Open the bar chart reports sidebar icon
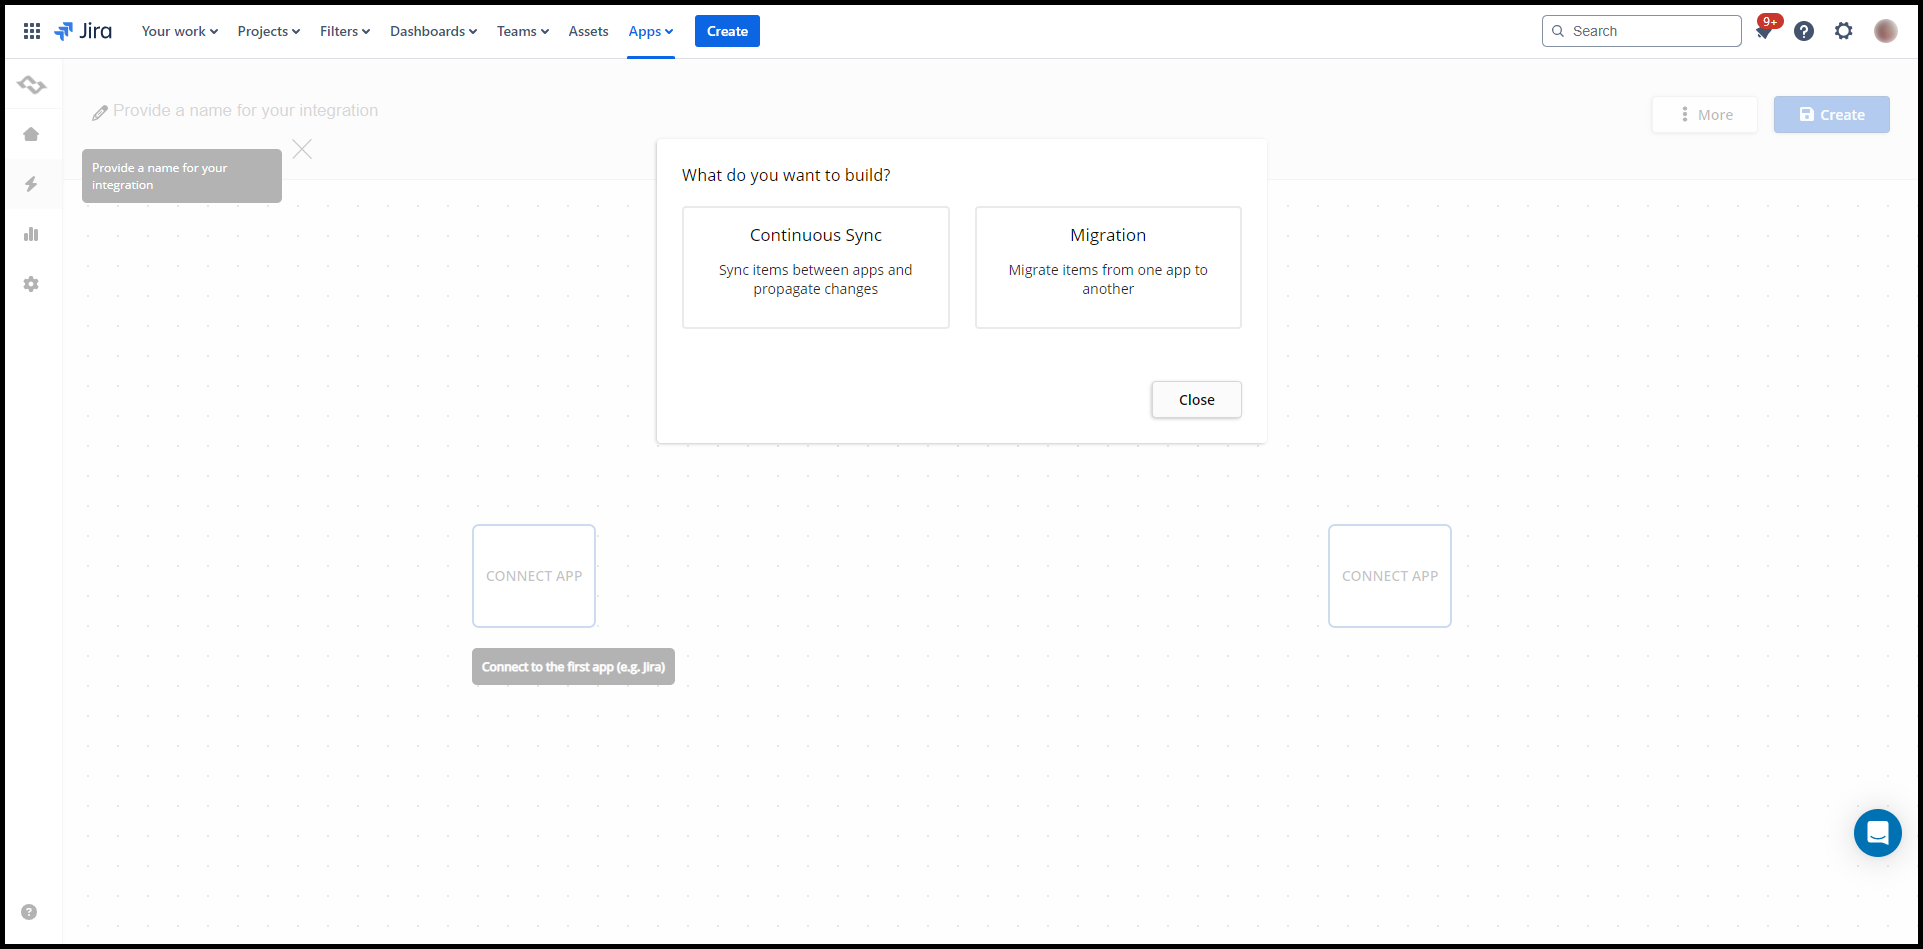Image resolution: width=1923 pixels, height=949 pixels. [x=31, y=234]
